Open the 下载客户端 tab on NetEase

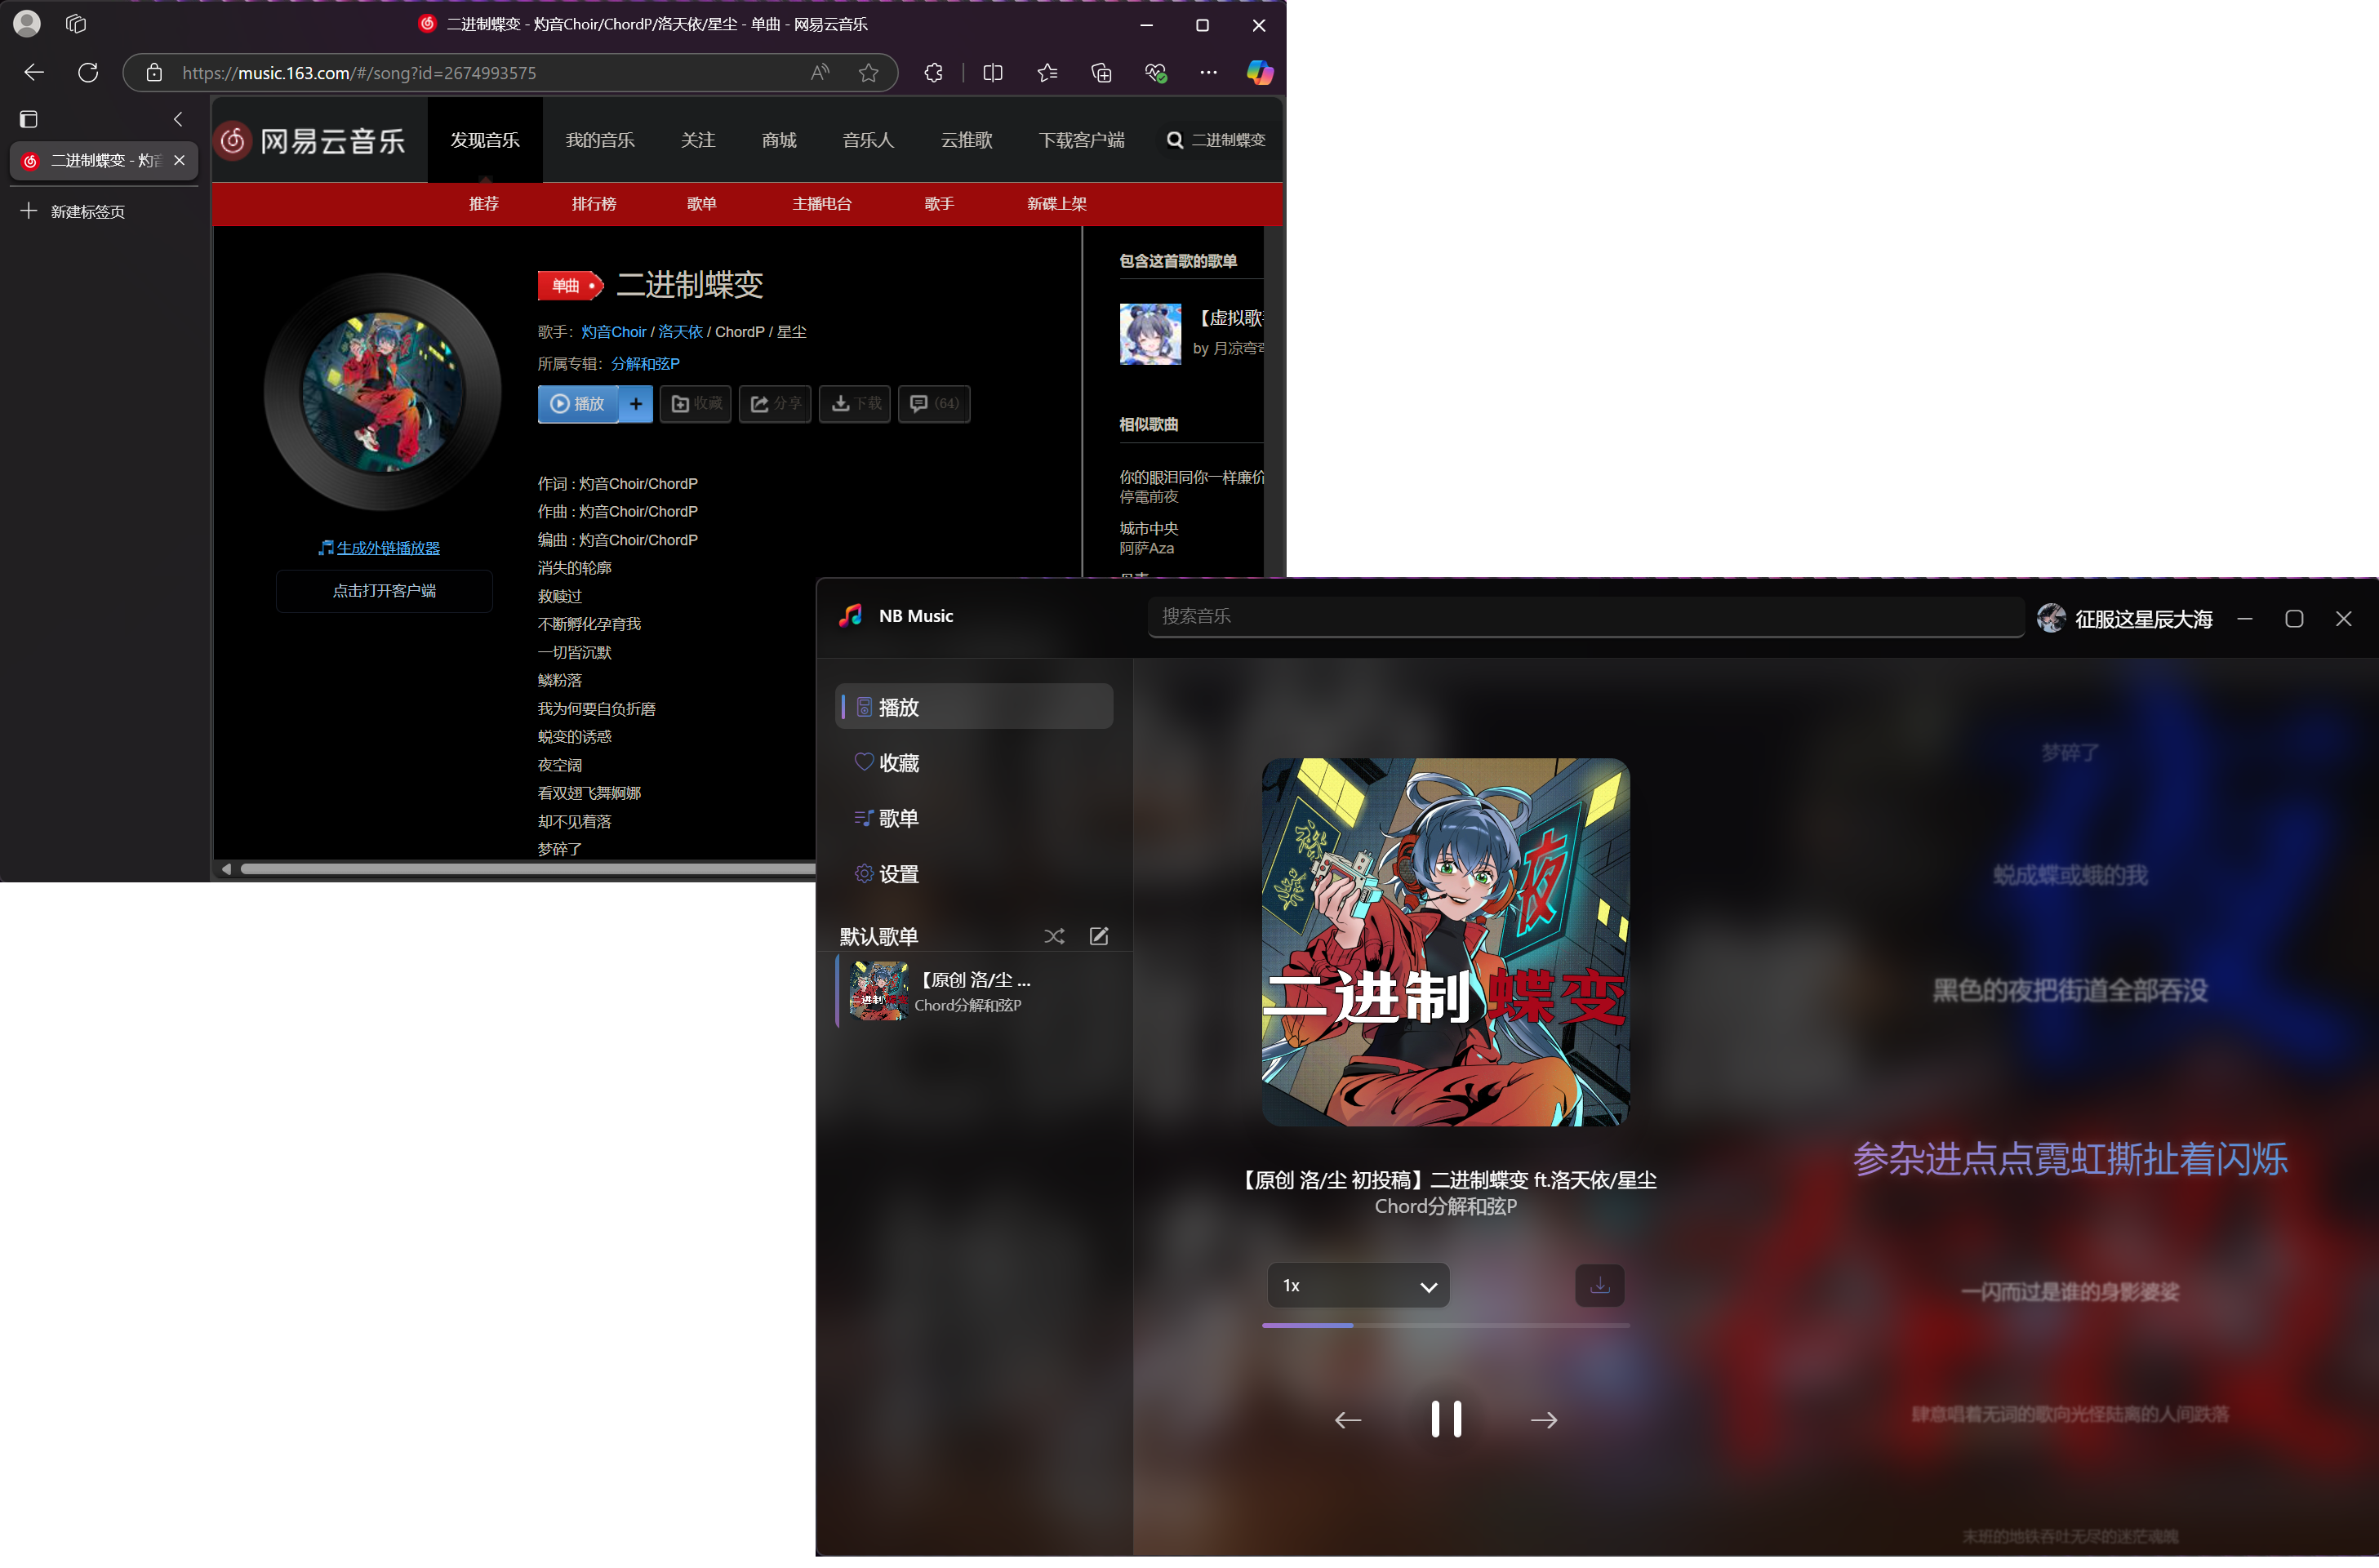(x=1082, y=140)
